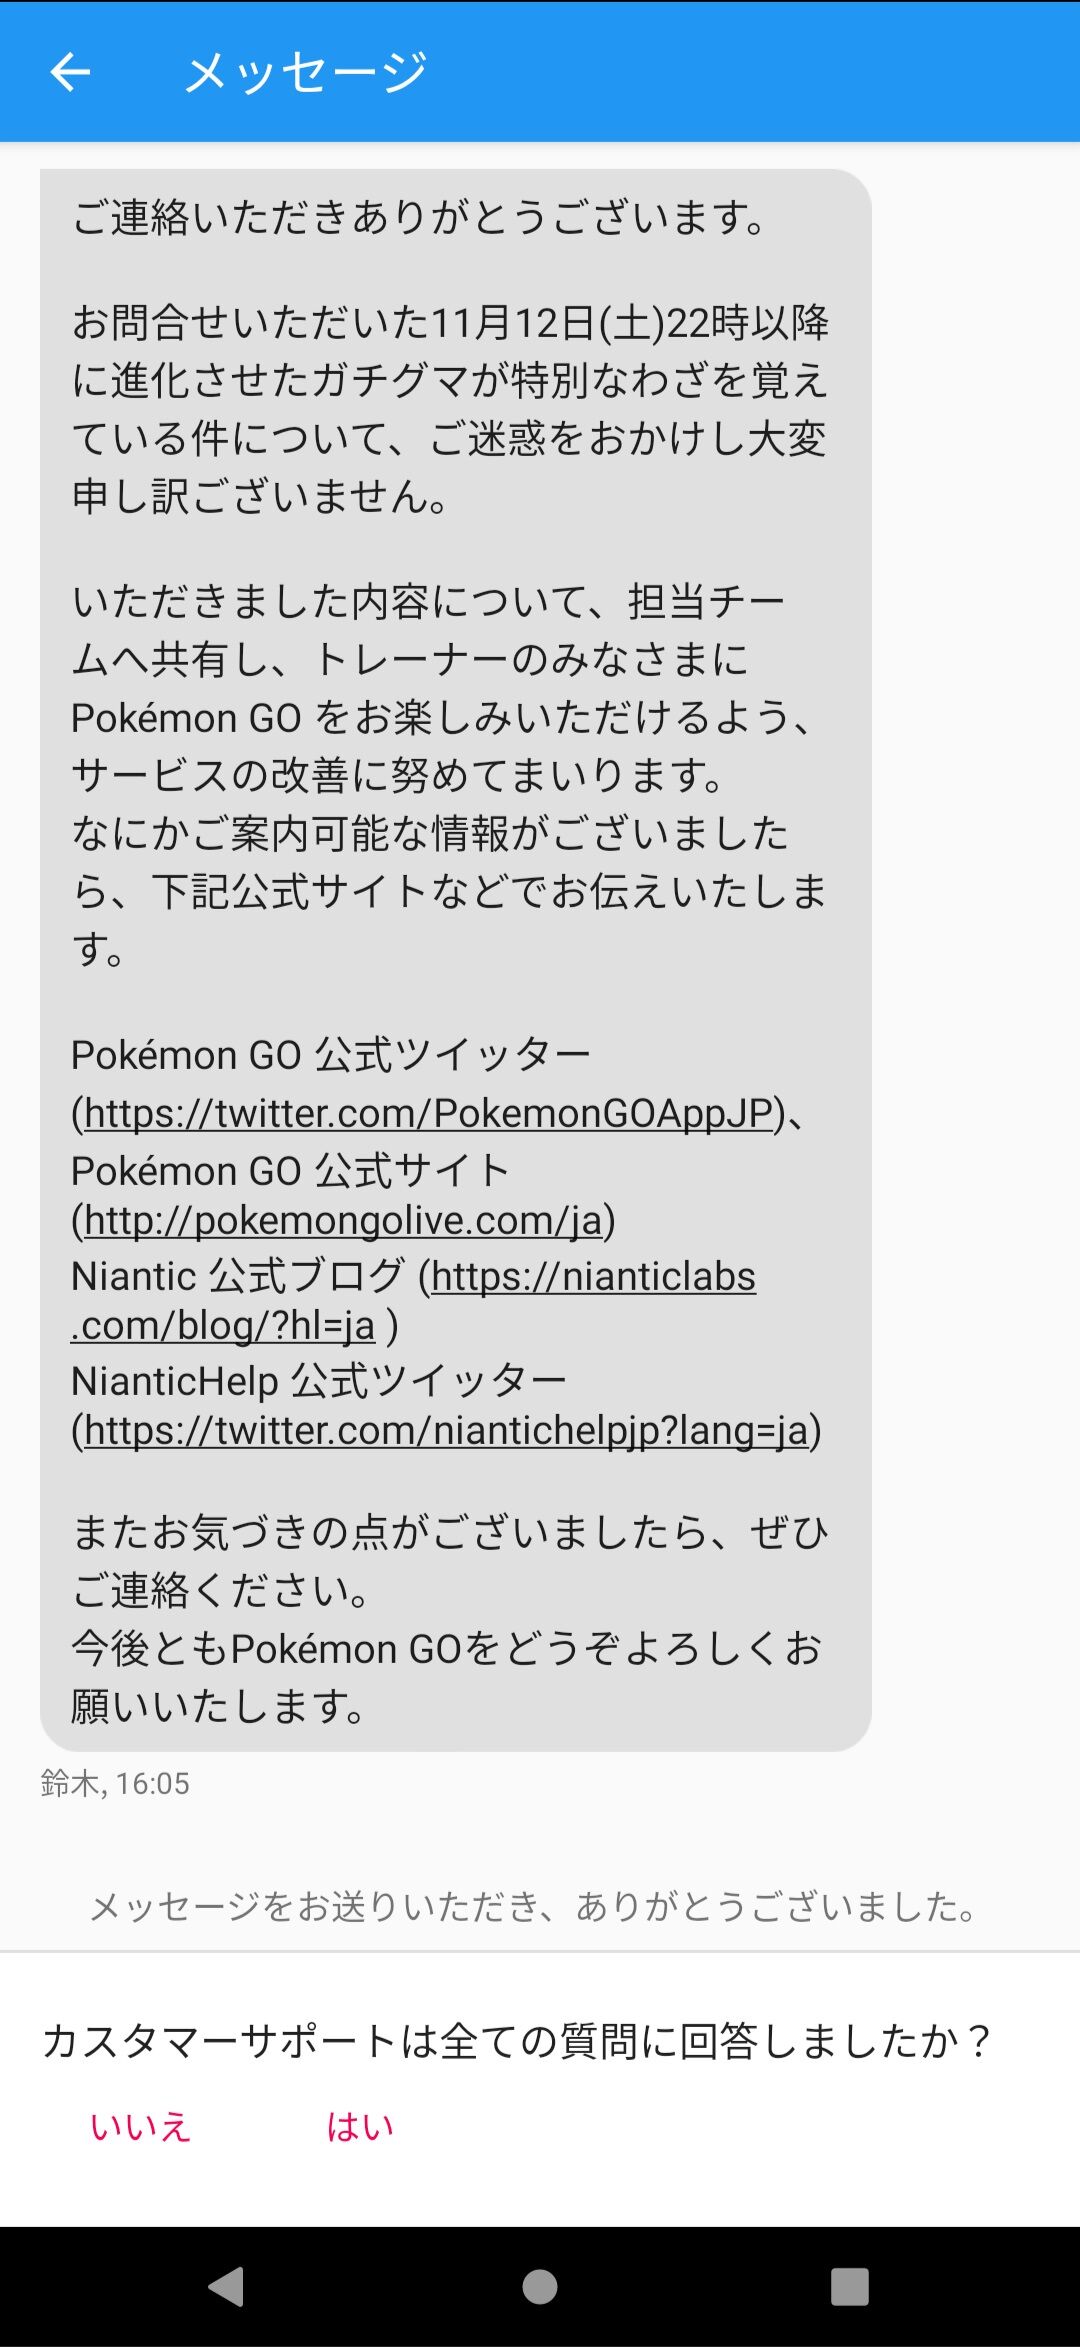Open the niantichelpjp Twitter link
The image size is (1080, 2347).
click(x=446, y=1430)
